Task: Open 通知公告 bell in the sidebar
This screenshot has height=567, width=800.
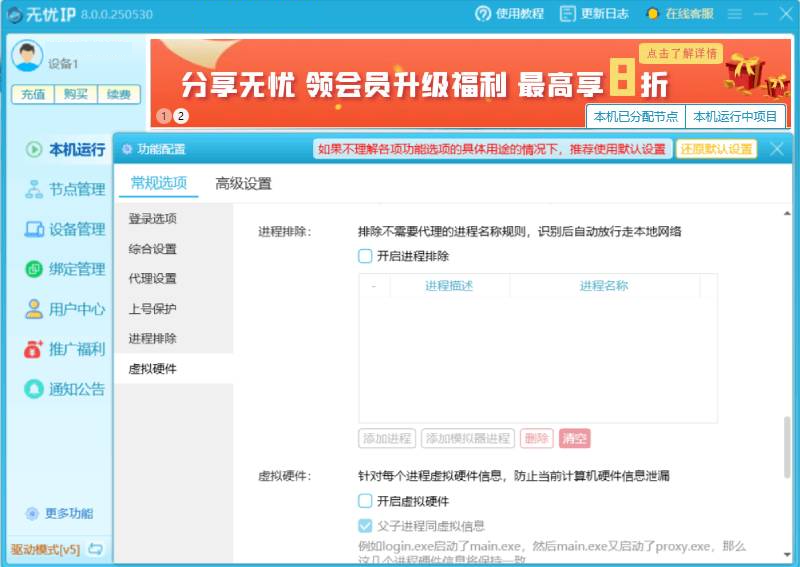Action: (x=34, y=389)
